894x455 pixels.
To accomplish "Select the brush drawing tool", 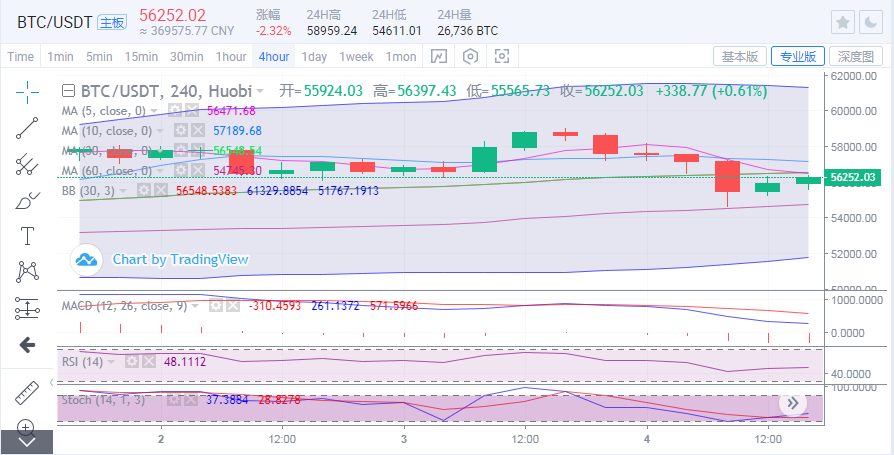I will [27, 200].
